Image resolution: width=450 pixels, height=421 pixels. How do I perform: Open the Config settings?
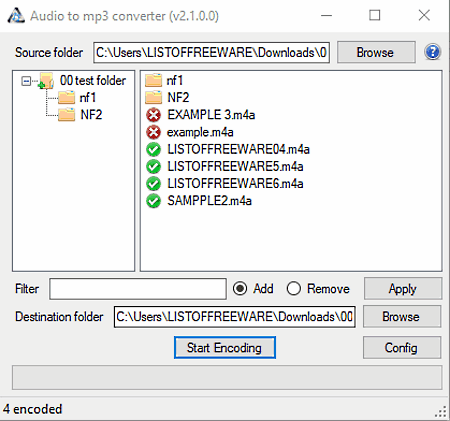tap(402, 348)
